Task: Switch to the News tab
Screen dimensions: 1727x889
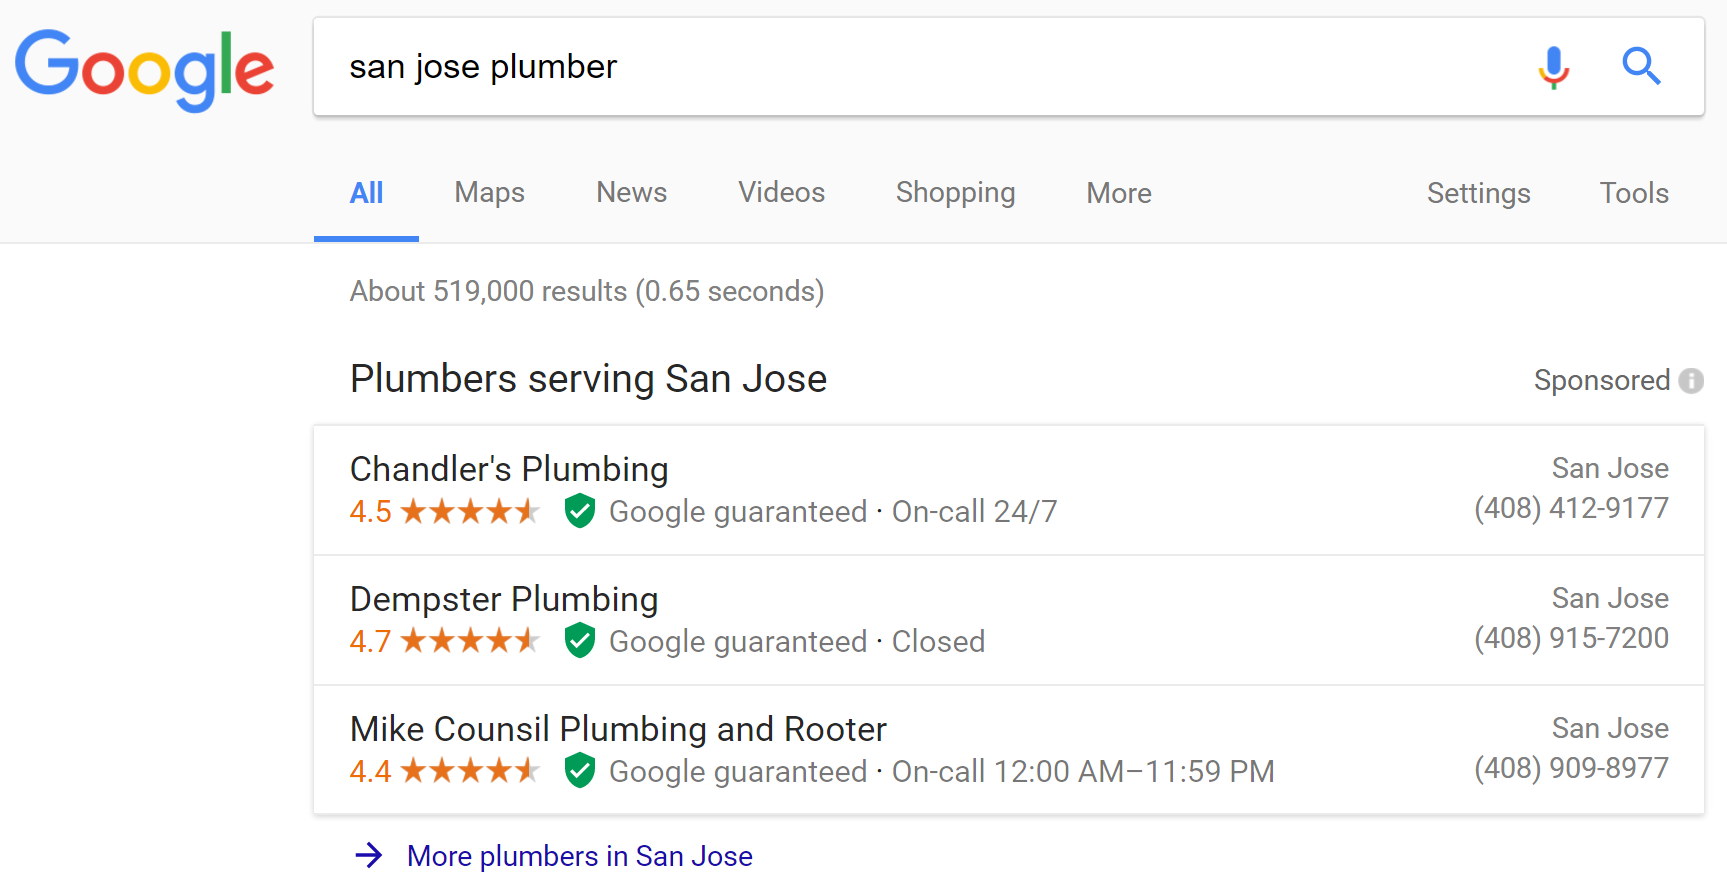Action: click(x=631, y=193)
